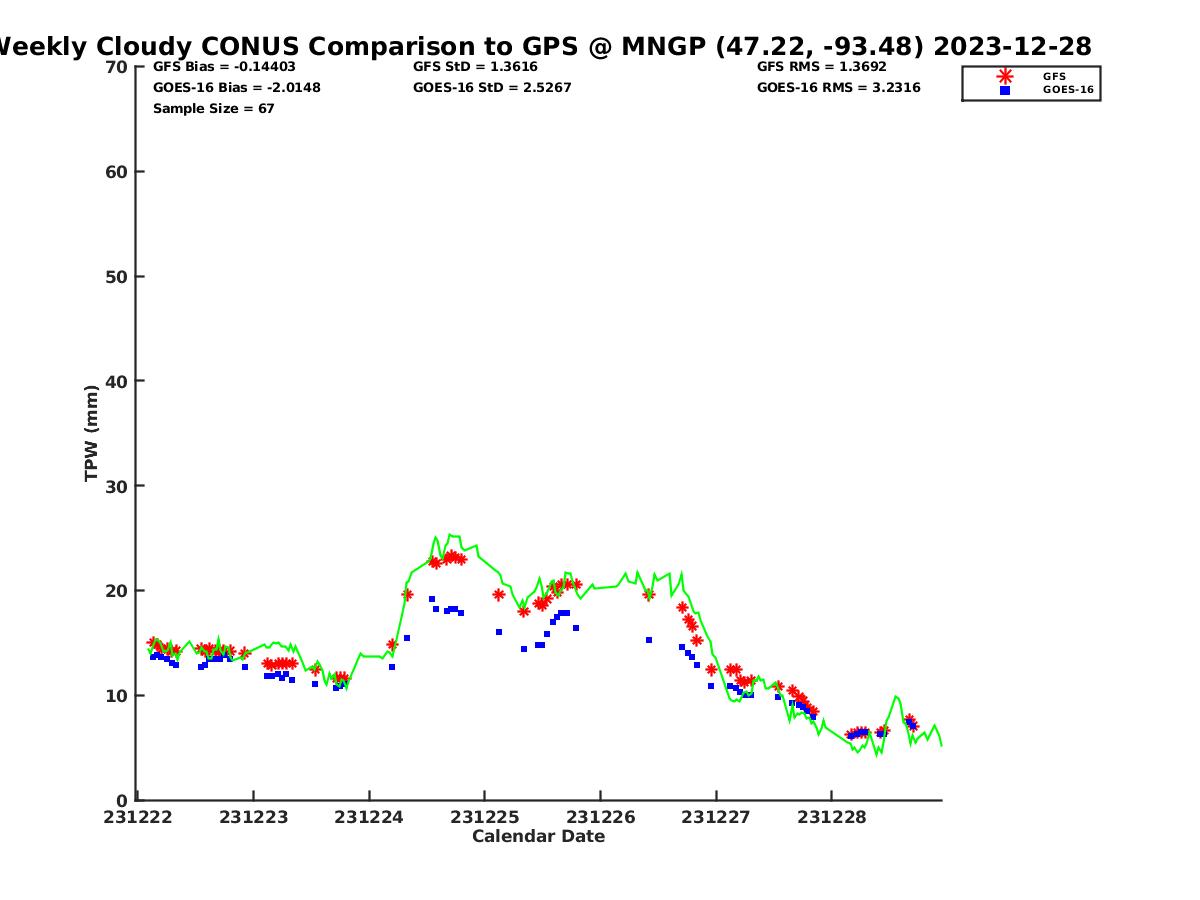
Task: Click the y-axis tick label 70
Action: 117,67
